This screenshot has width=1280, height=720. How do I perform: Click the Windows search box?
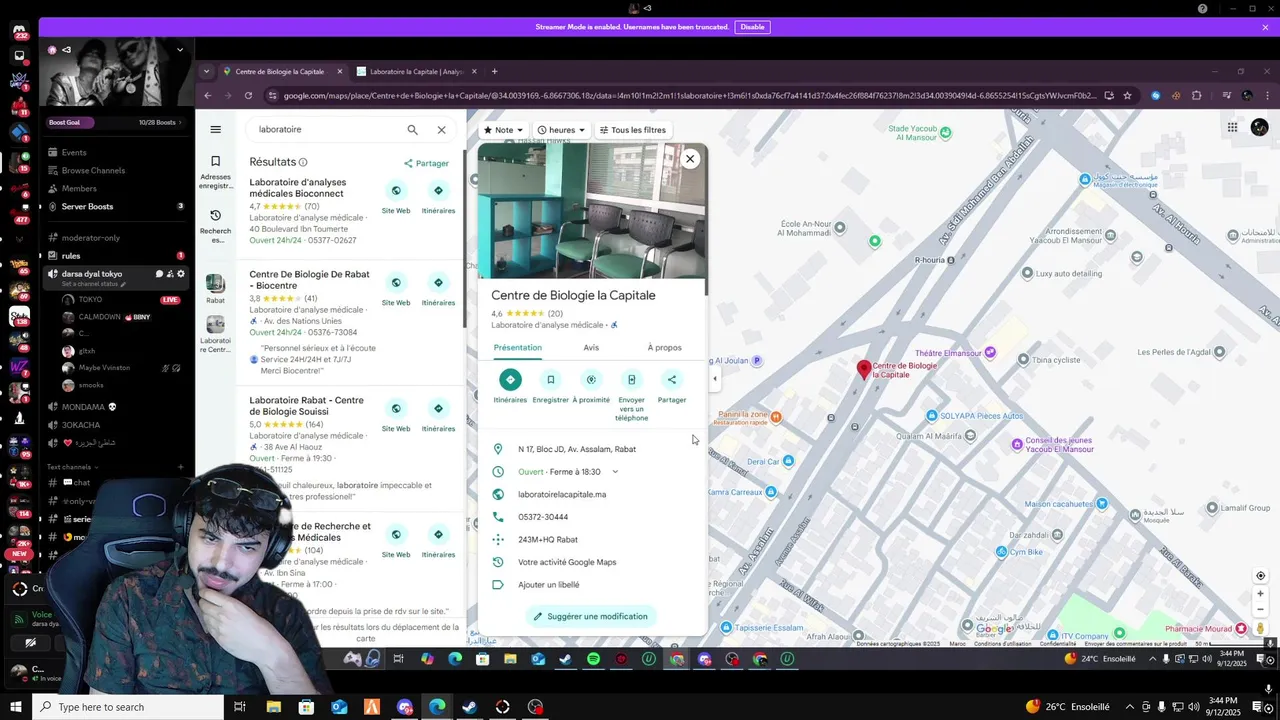pyautogui.click(x=128, y=707)
